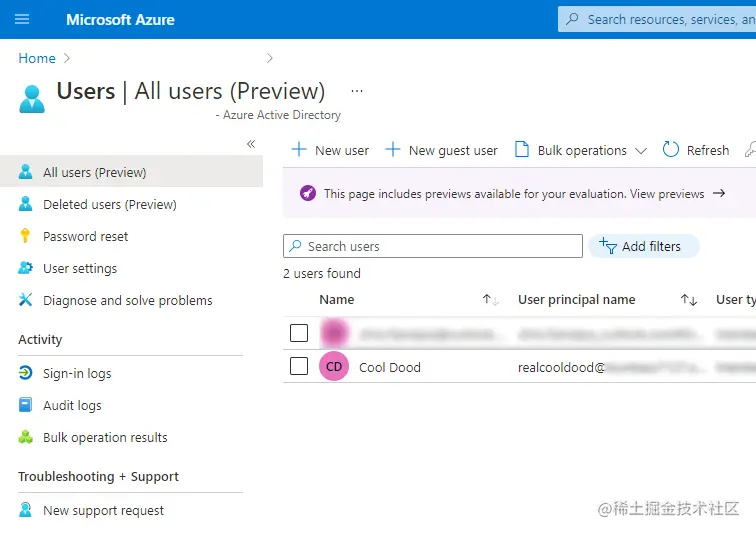This screenshot has width=756, height=534.
Task: Click the purple rocket preview icon
Action: pos(308,193)
